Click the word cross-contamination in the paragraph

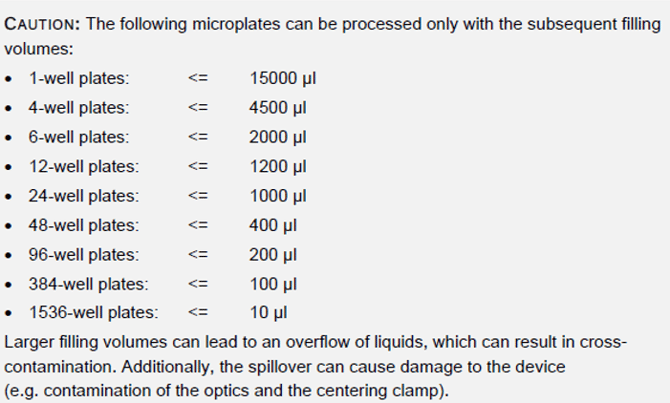coord(603,342)
